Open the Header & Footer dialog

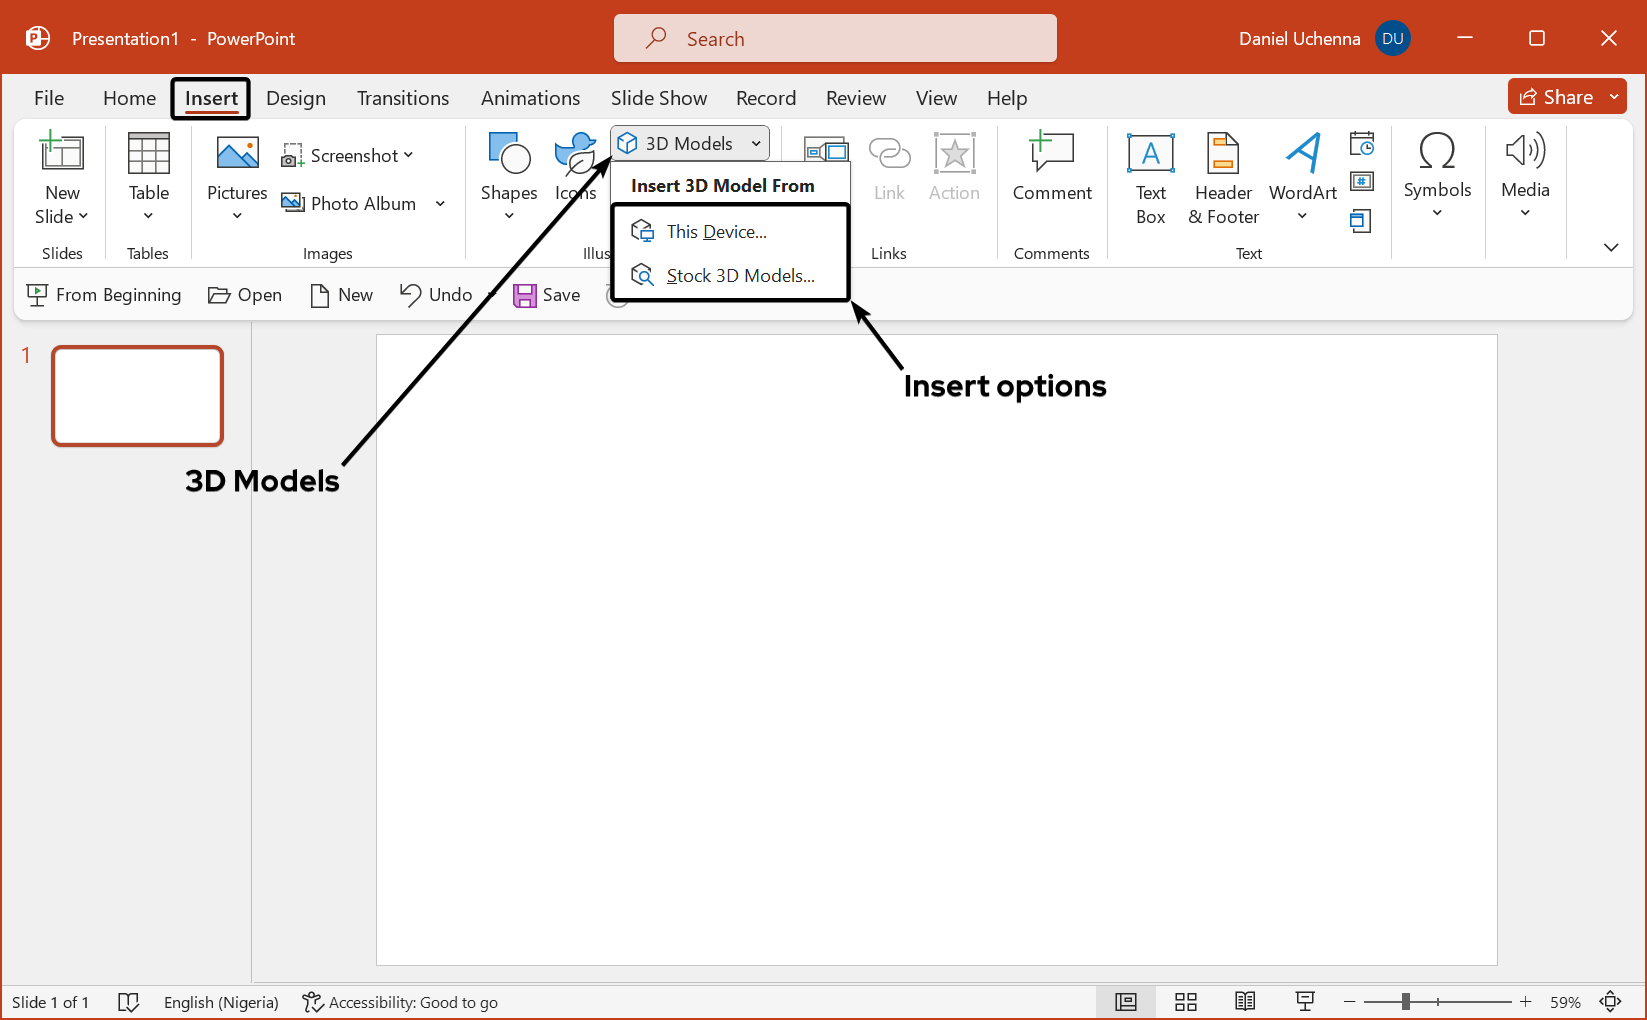tap(1222, 155)
